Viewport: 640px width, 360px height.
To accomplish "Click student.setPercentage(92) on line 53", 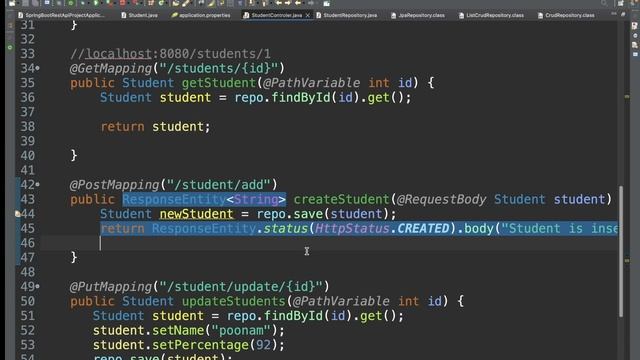I will pyautogui.click(x=185, y=345).
